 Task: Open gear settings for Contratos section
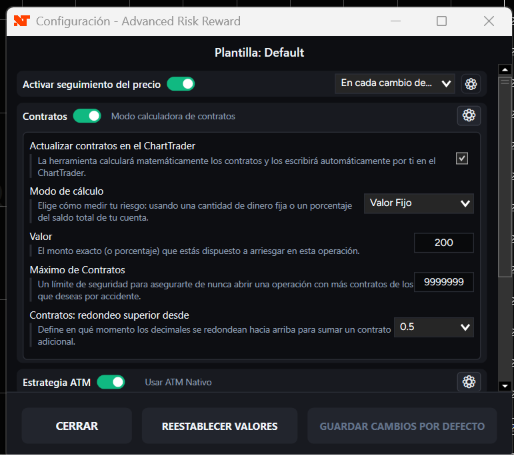point(469,116)
